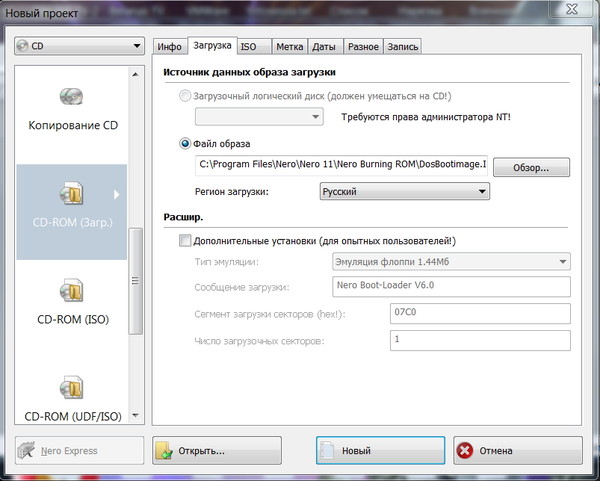Click the Сообщение загрузки text field
The height and width of the screenshot is (481, 600).
451,287
